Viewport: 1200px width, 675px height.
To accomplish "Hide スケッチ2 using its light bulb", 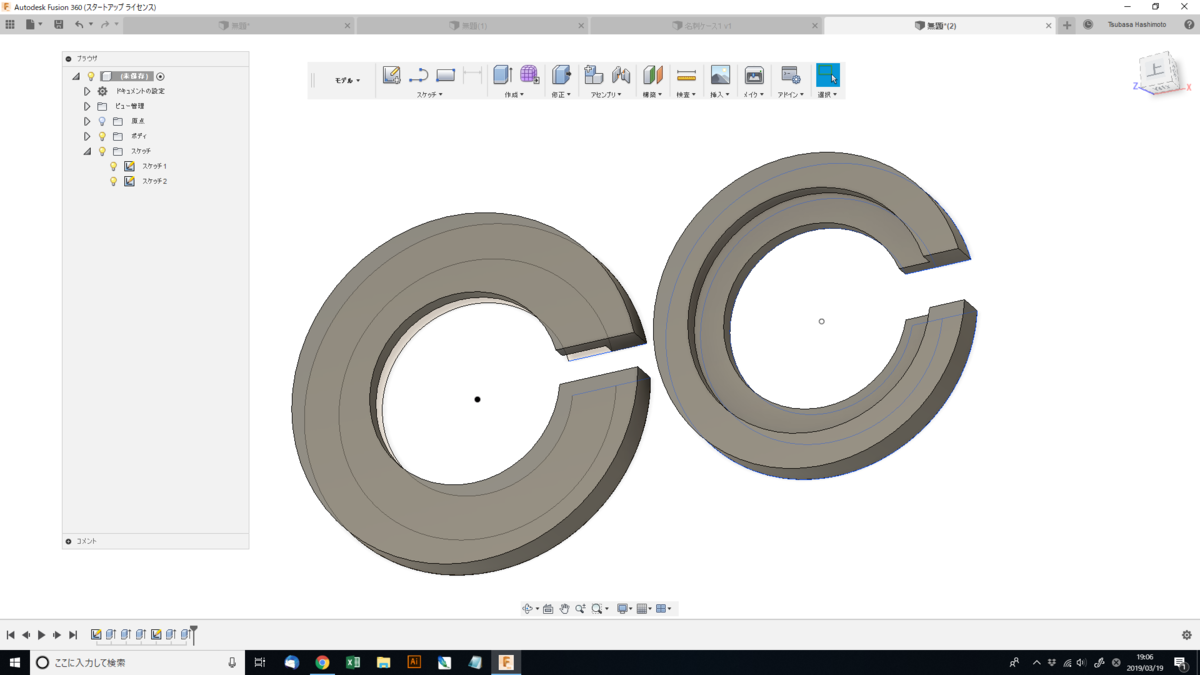I will [x=114, y=181].
